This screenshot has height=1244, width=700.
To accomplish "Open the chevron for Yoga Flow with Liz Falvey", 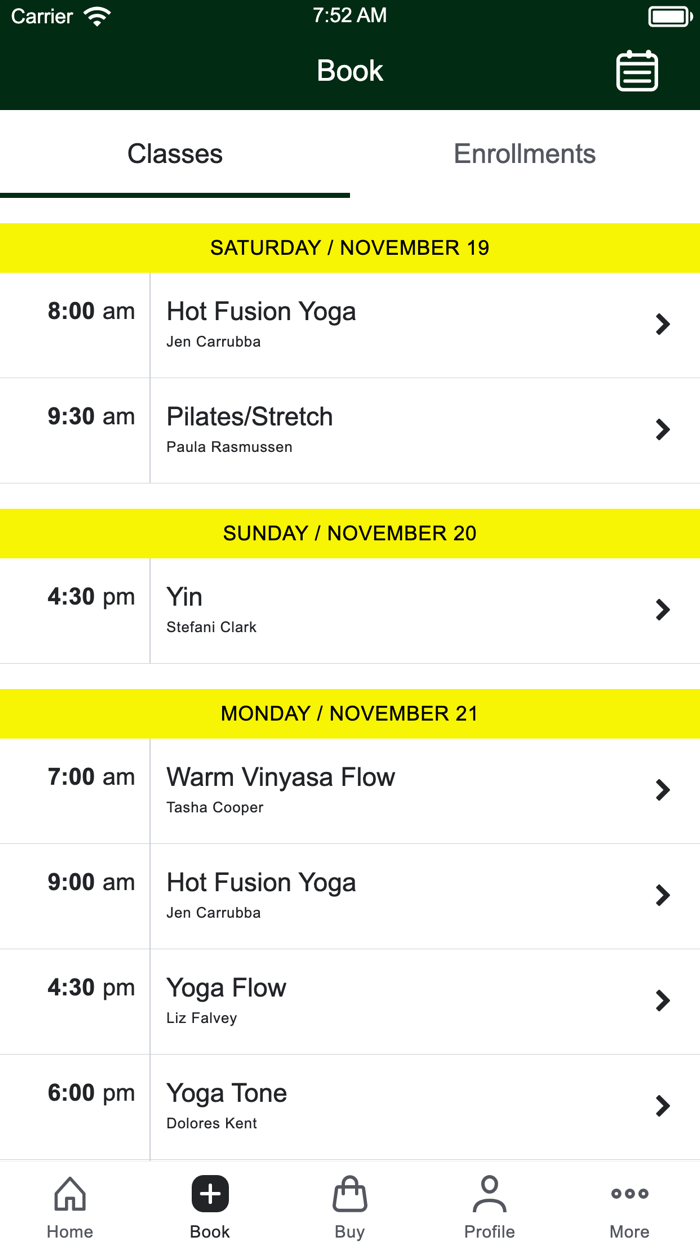I will pyautogui.click(x=662, y=1000).
